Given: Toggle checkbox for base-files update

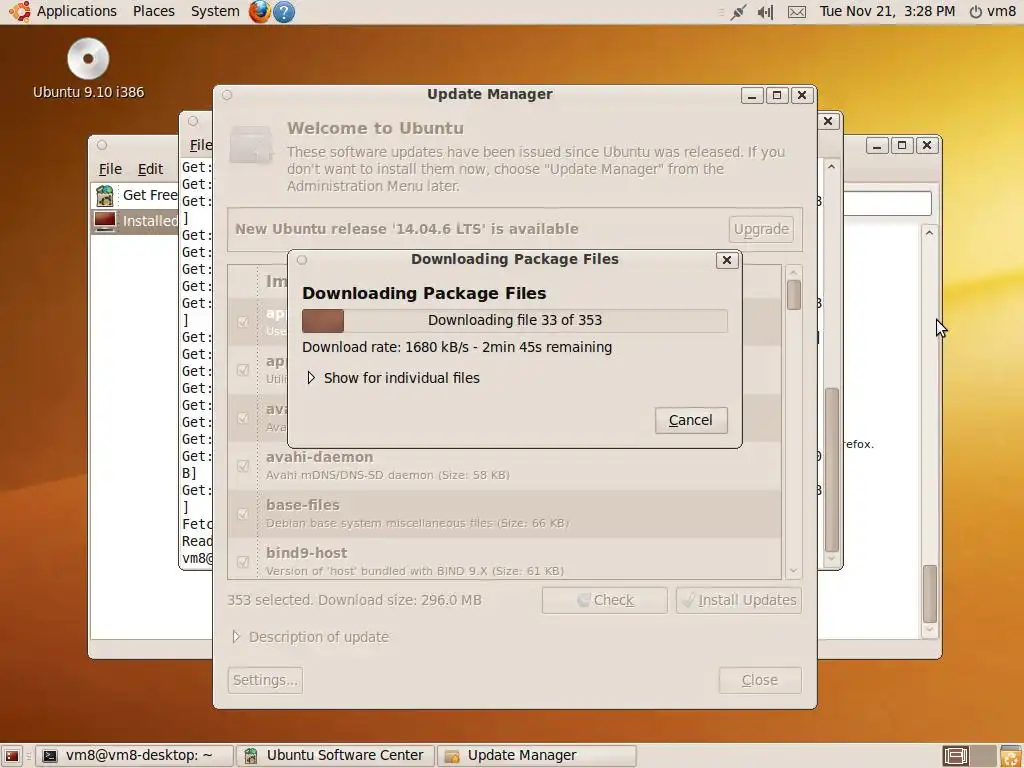Looking at the screenshot, I should tap(243, 514).
